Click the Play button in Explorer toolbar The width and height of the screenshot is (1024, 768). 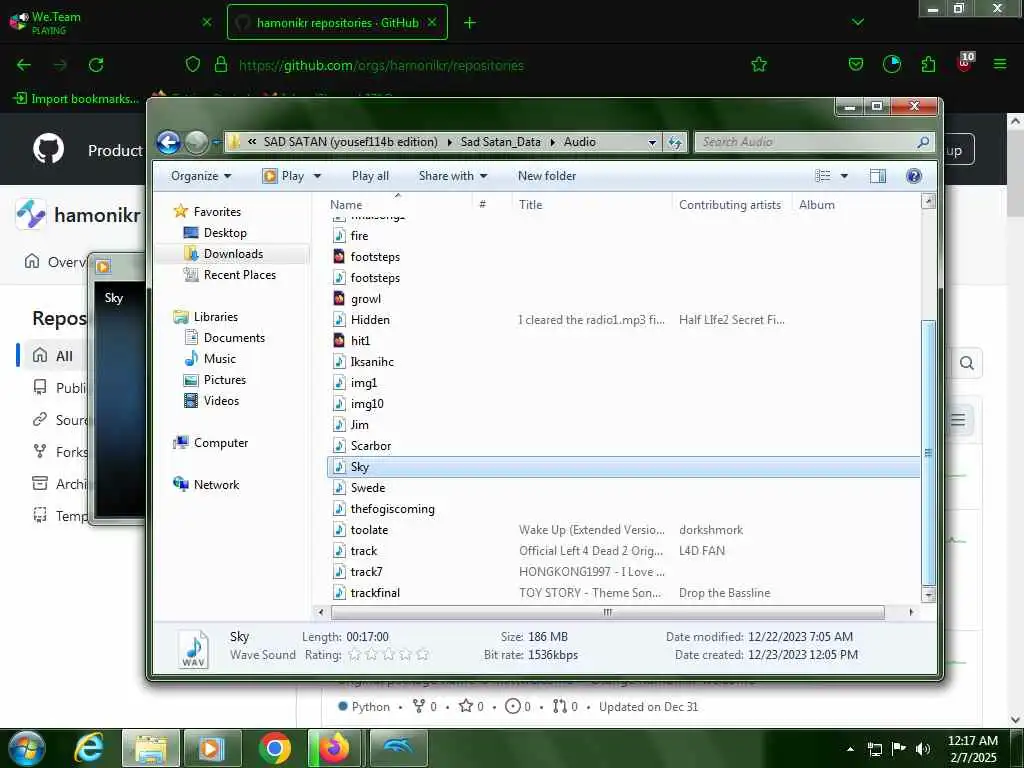[283, 176]
